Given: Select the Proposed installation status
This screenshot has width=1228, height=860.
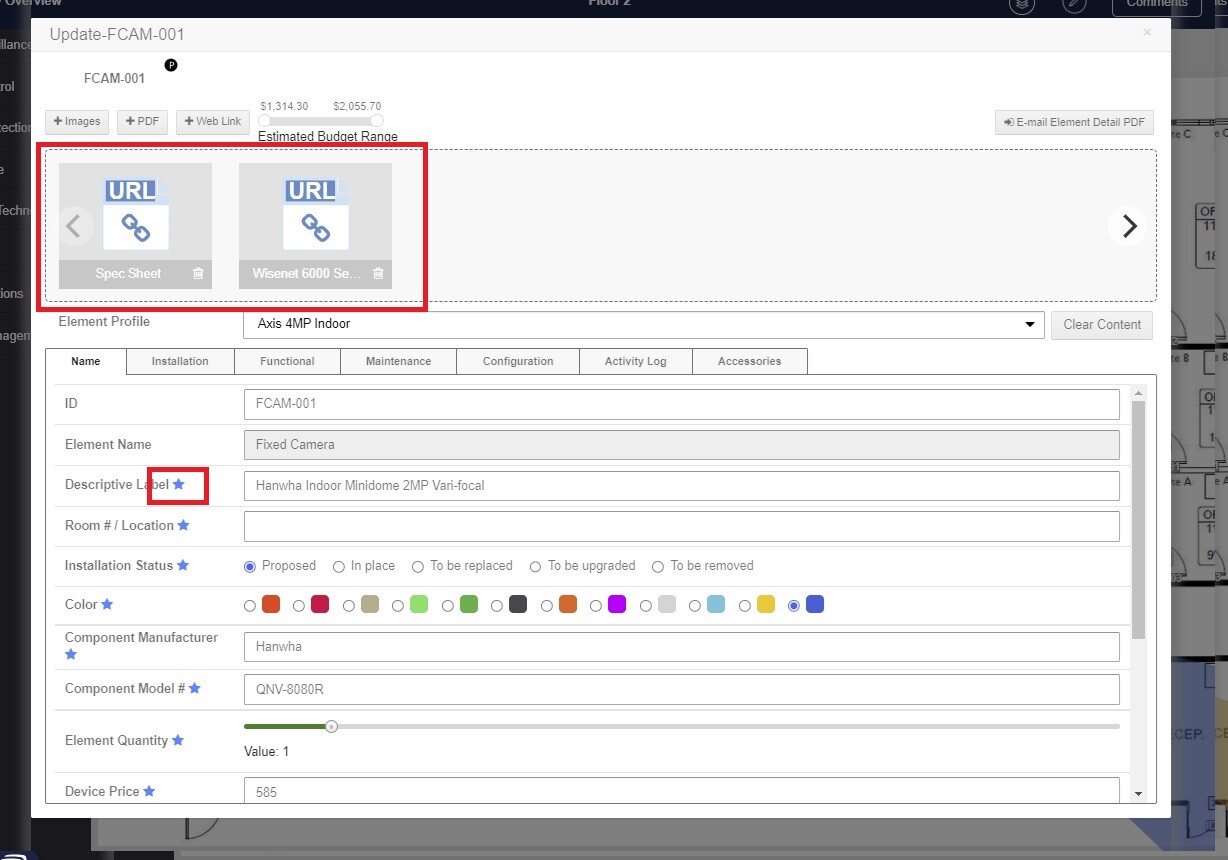Looking at the screenshot, I should coord(249,565).
